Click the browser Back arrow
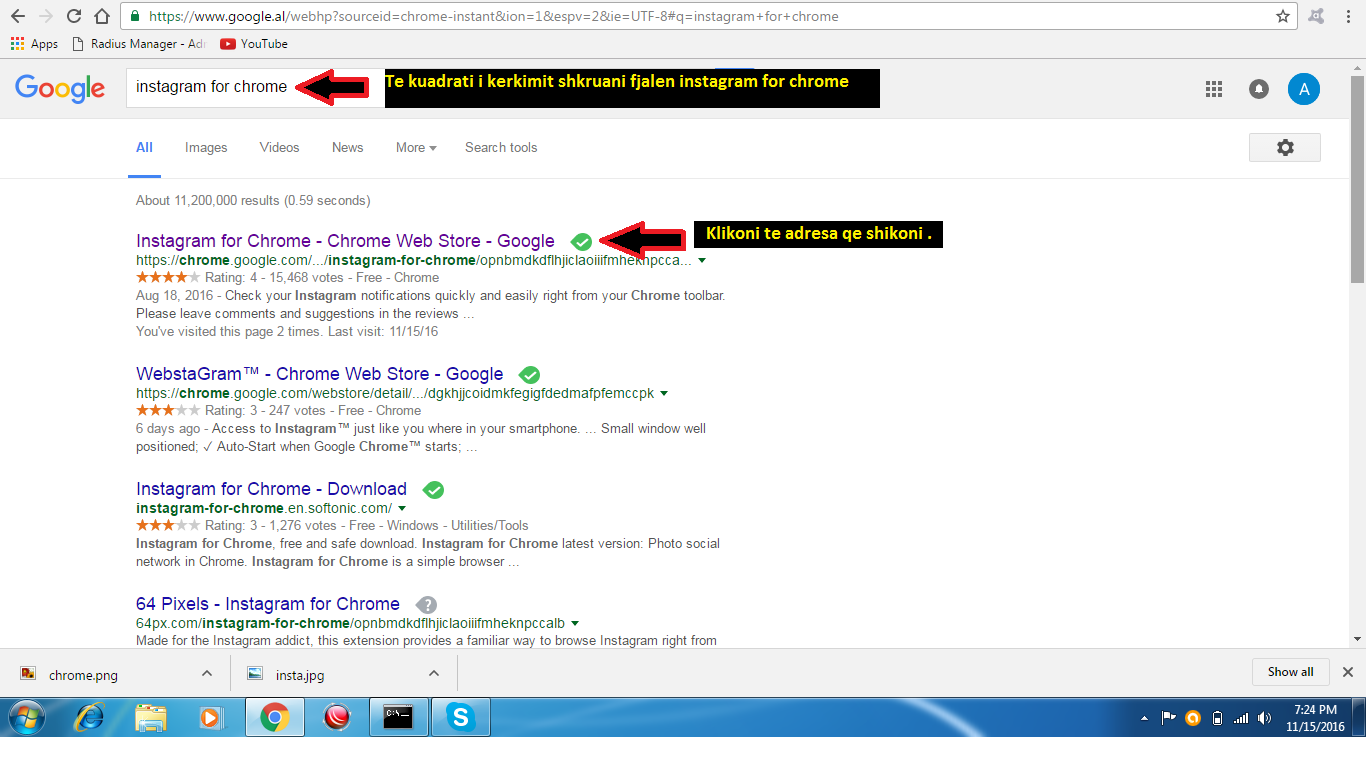This screenshot has width=1366, height=768. [x=18, y=16]
